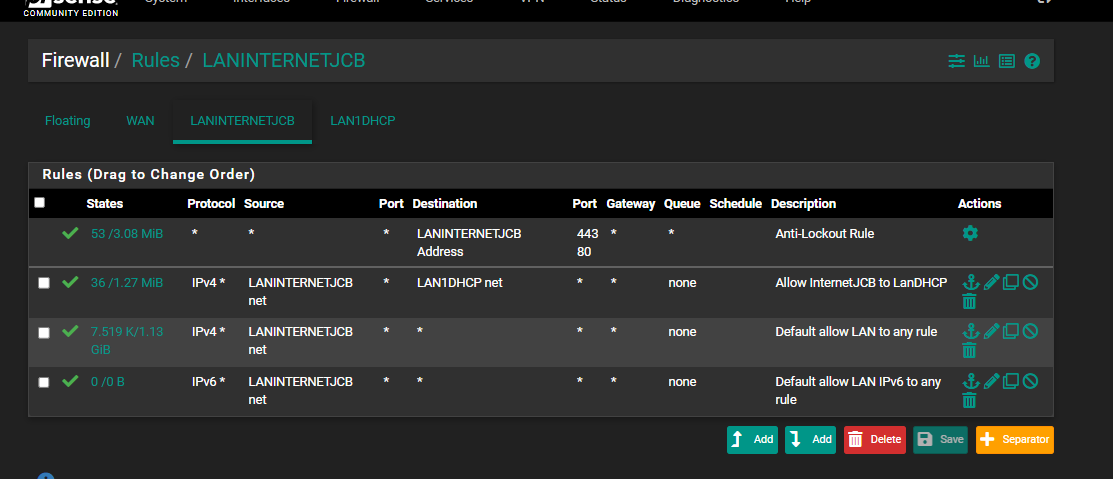
Task: Copy the Default allow LAN IPv6 rule
Action: (x=1011, y=382)
